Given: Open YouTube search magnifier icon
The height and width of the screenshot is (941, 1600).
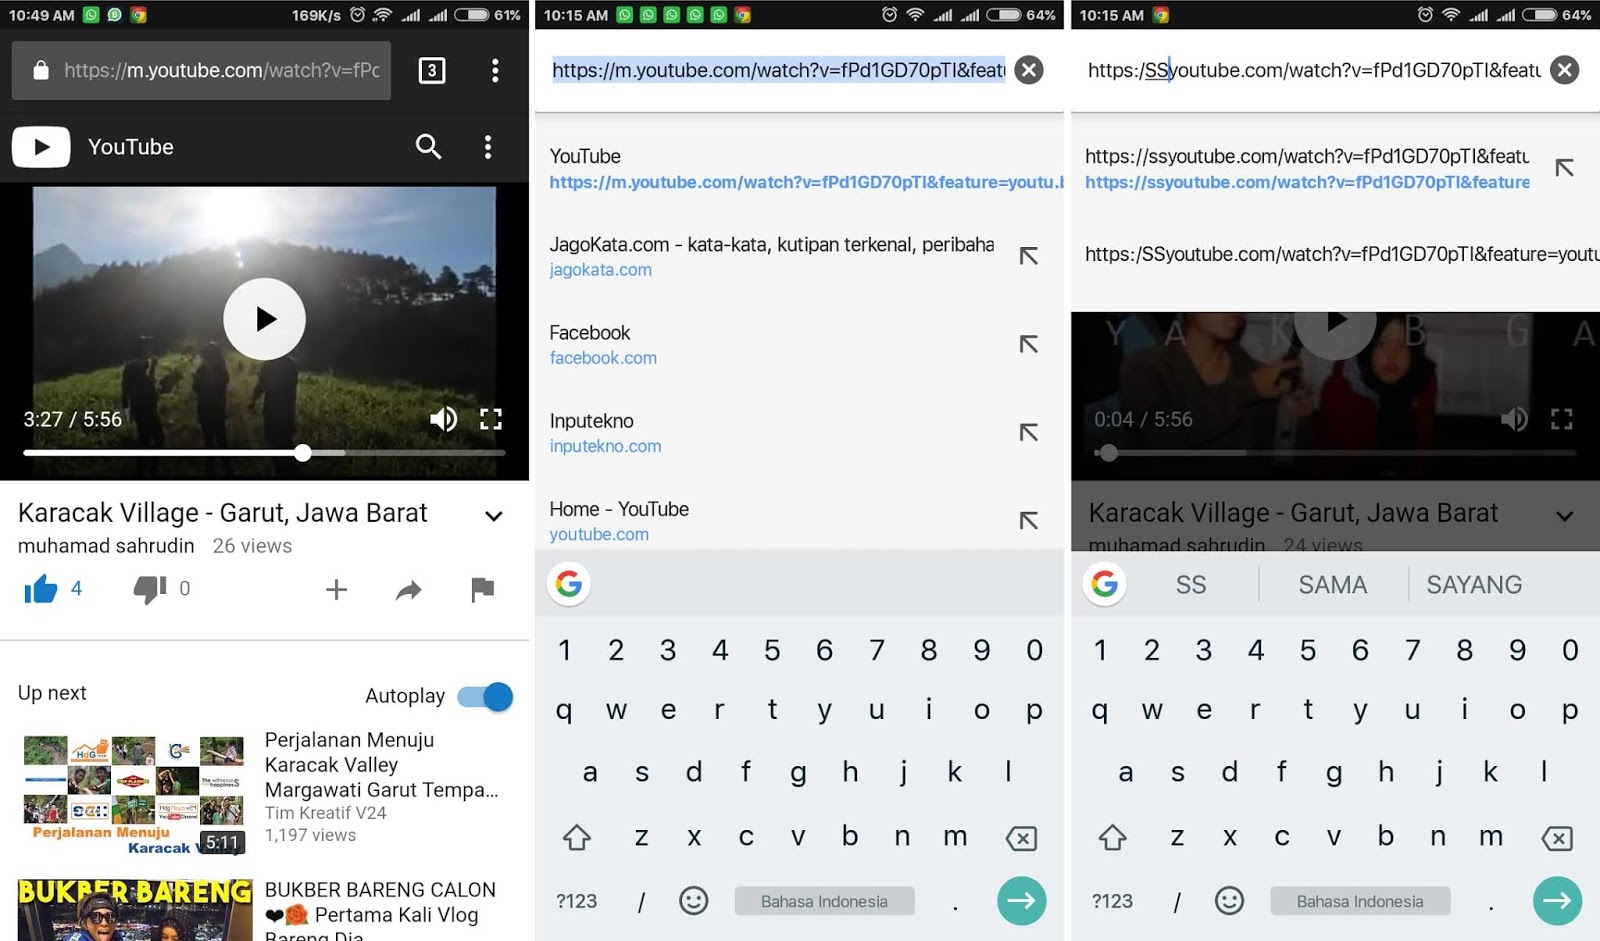Looking at the screenshot, I should click(428, 147).
